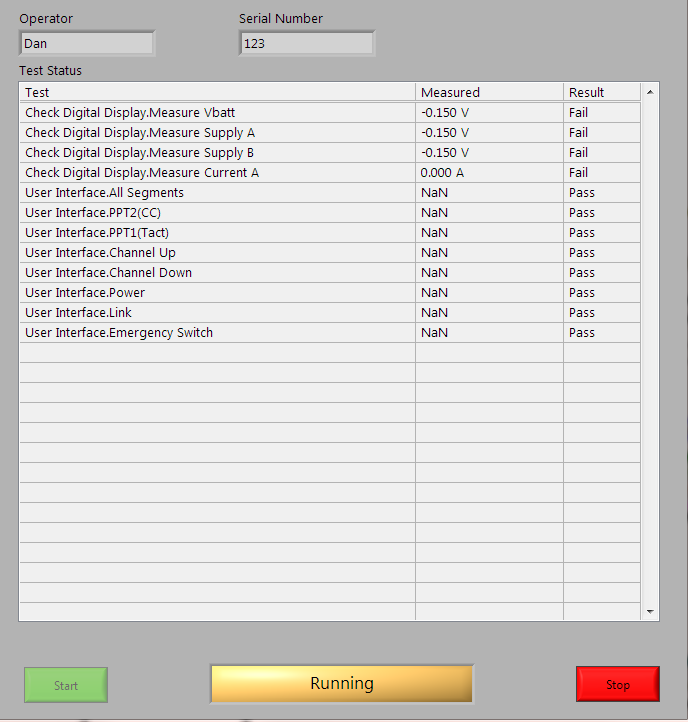Select the Measure Supply A test row

click(x=330, y=133)
